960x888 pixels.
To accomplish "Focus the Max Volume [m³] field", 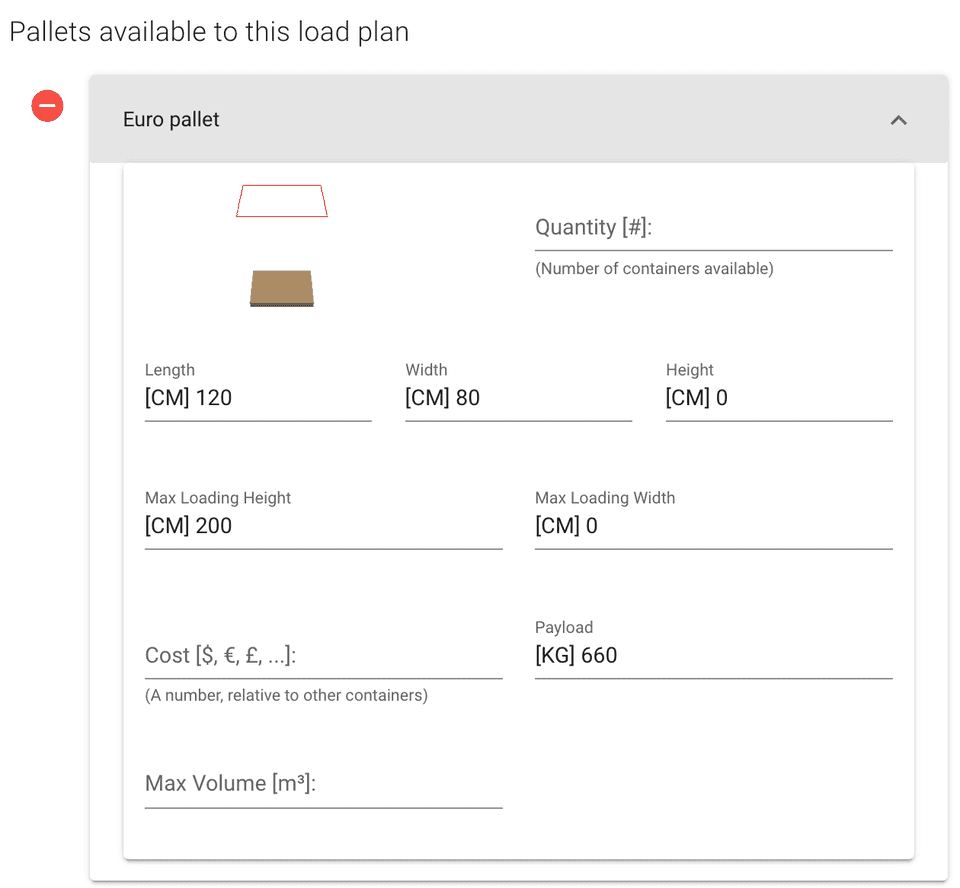I will click(323, 784).
